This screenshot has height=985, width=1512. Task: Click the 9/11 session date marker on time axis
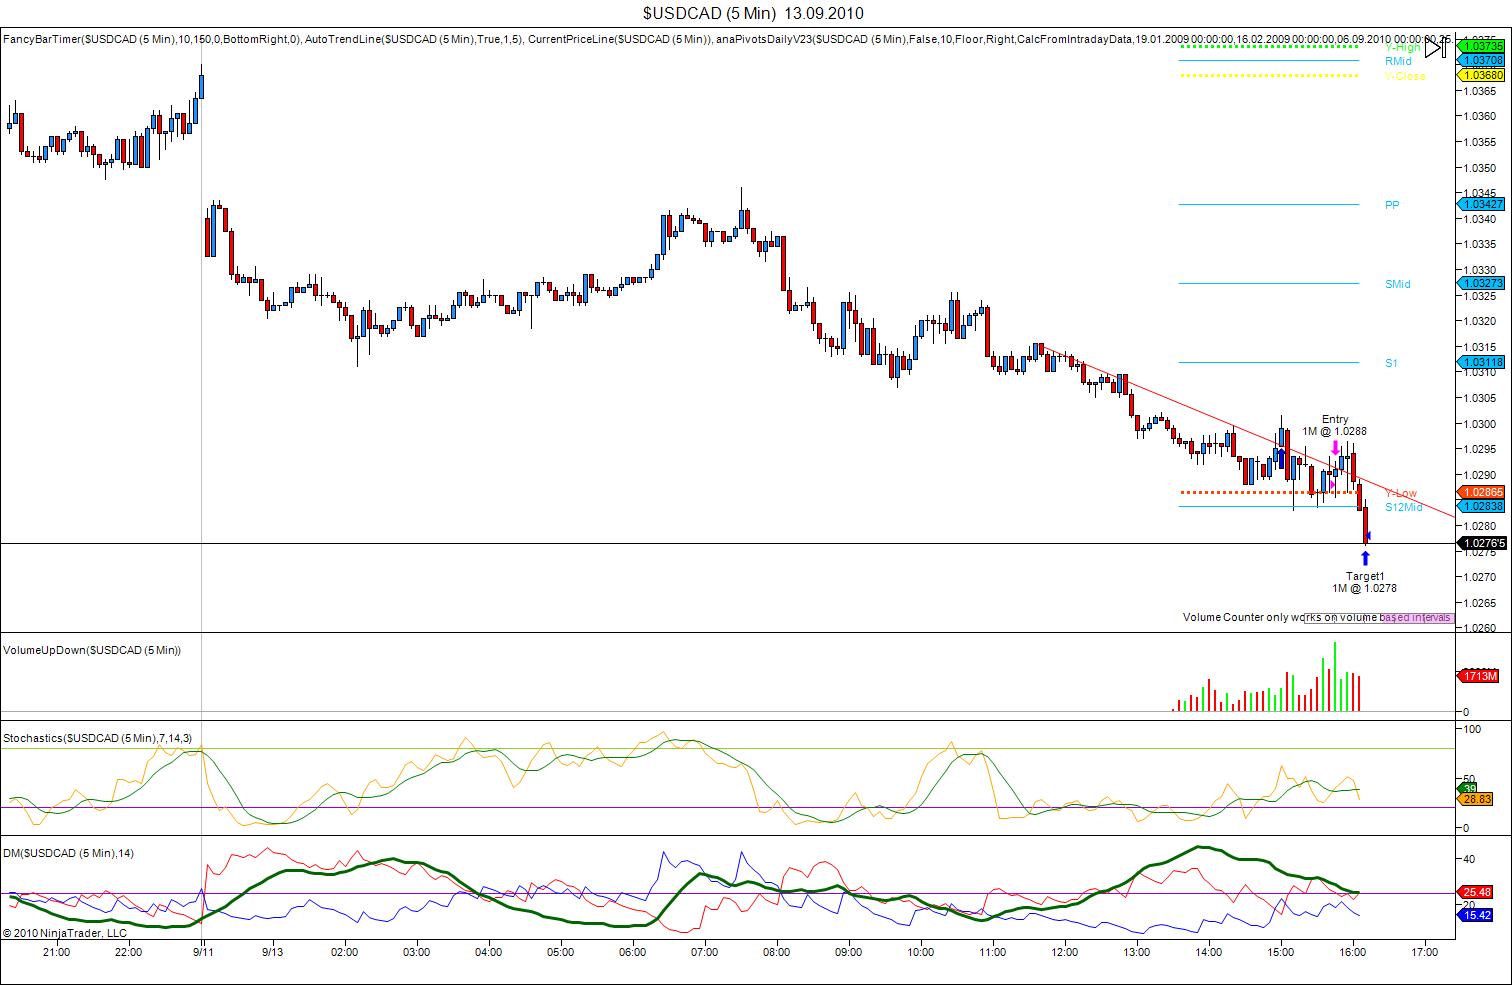coord(203,952)
